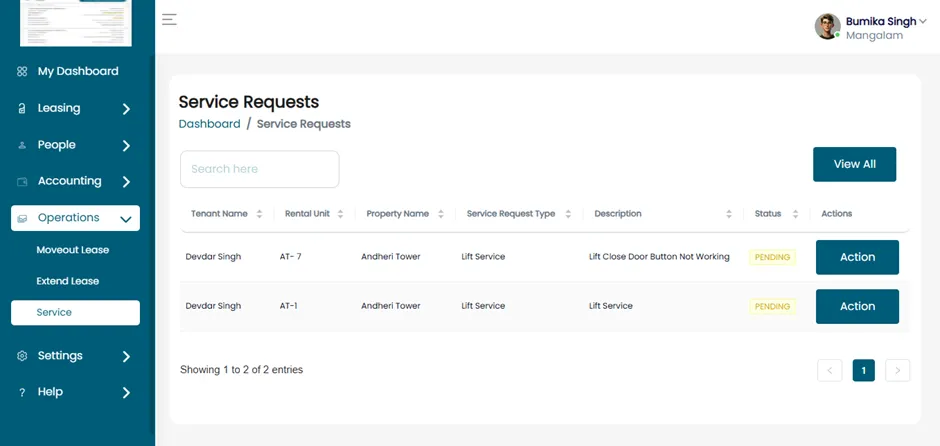Expand the Settings menu chevron
940x446 pixels.
tap(126, 357)
